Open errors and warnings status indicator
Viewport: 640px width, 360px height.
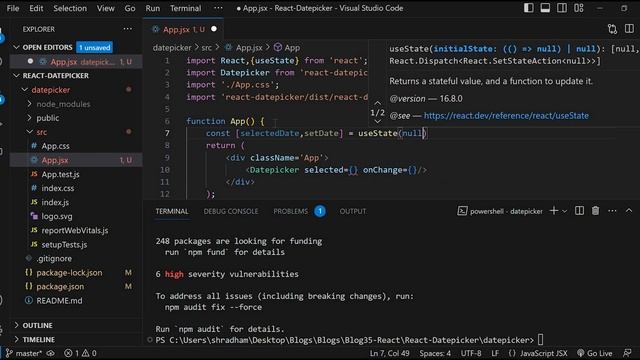[x=80, y=353]
